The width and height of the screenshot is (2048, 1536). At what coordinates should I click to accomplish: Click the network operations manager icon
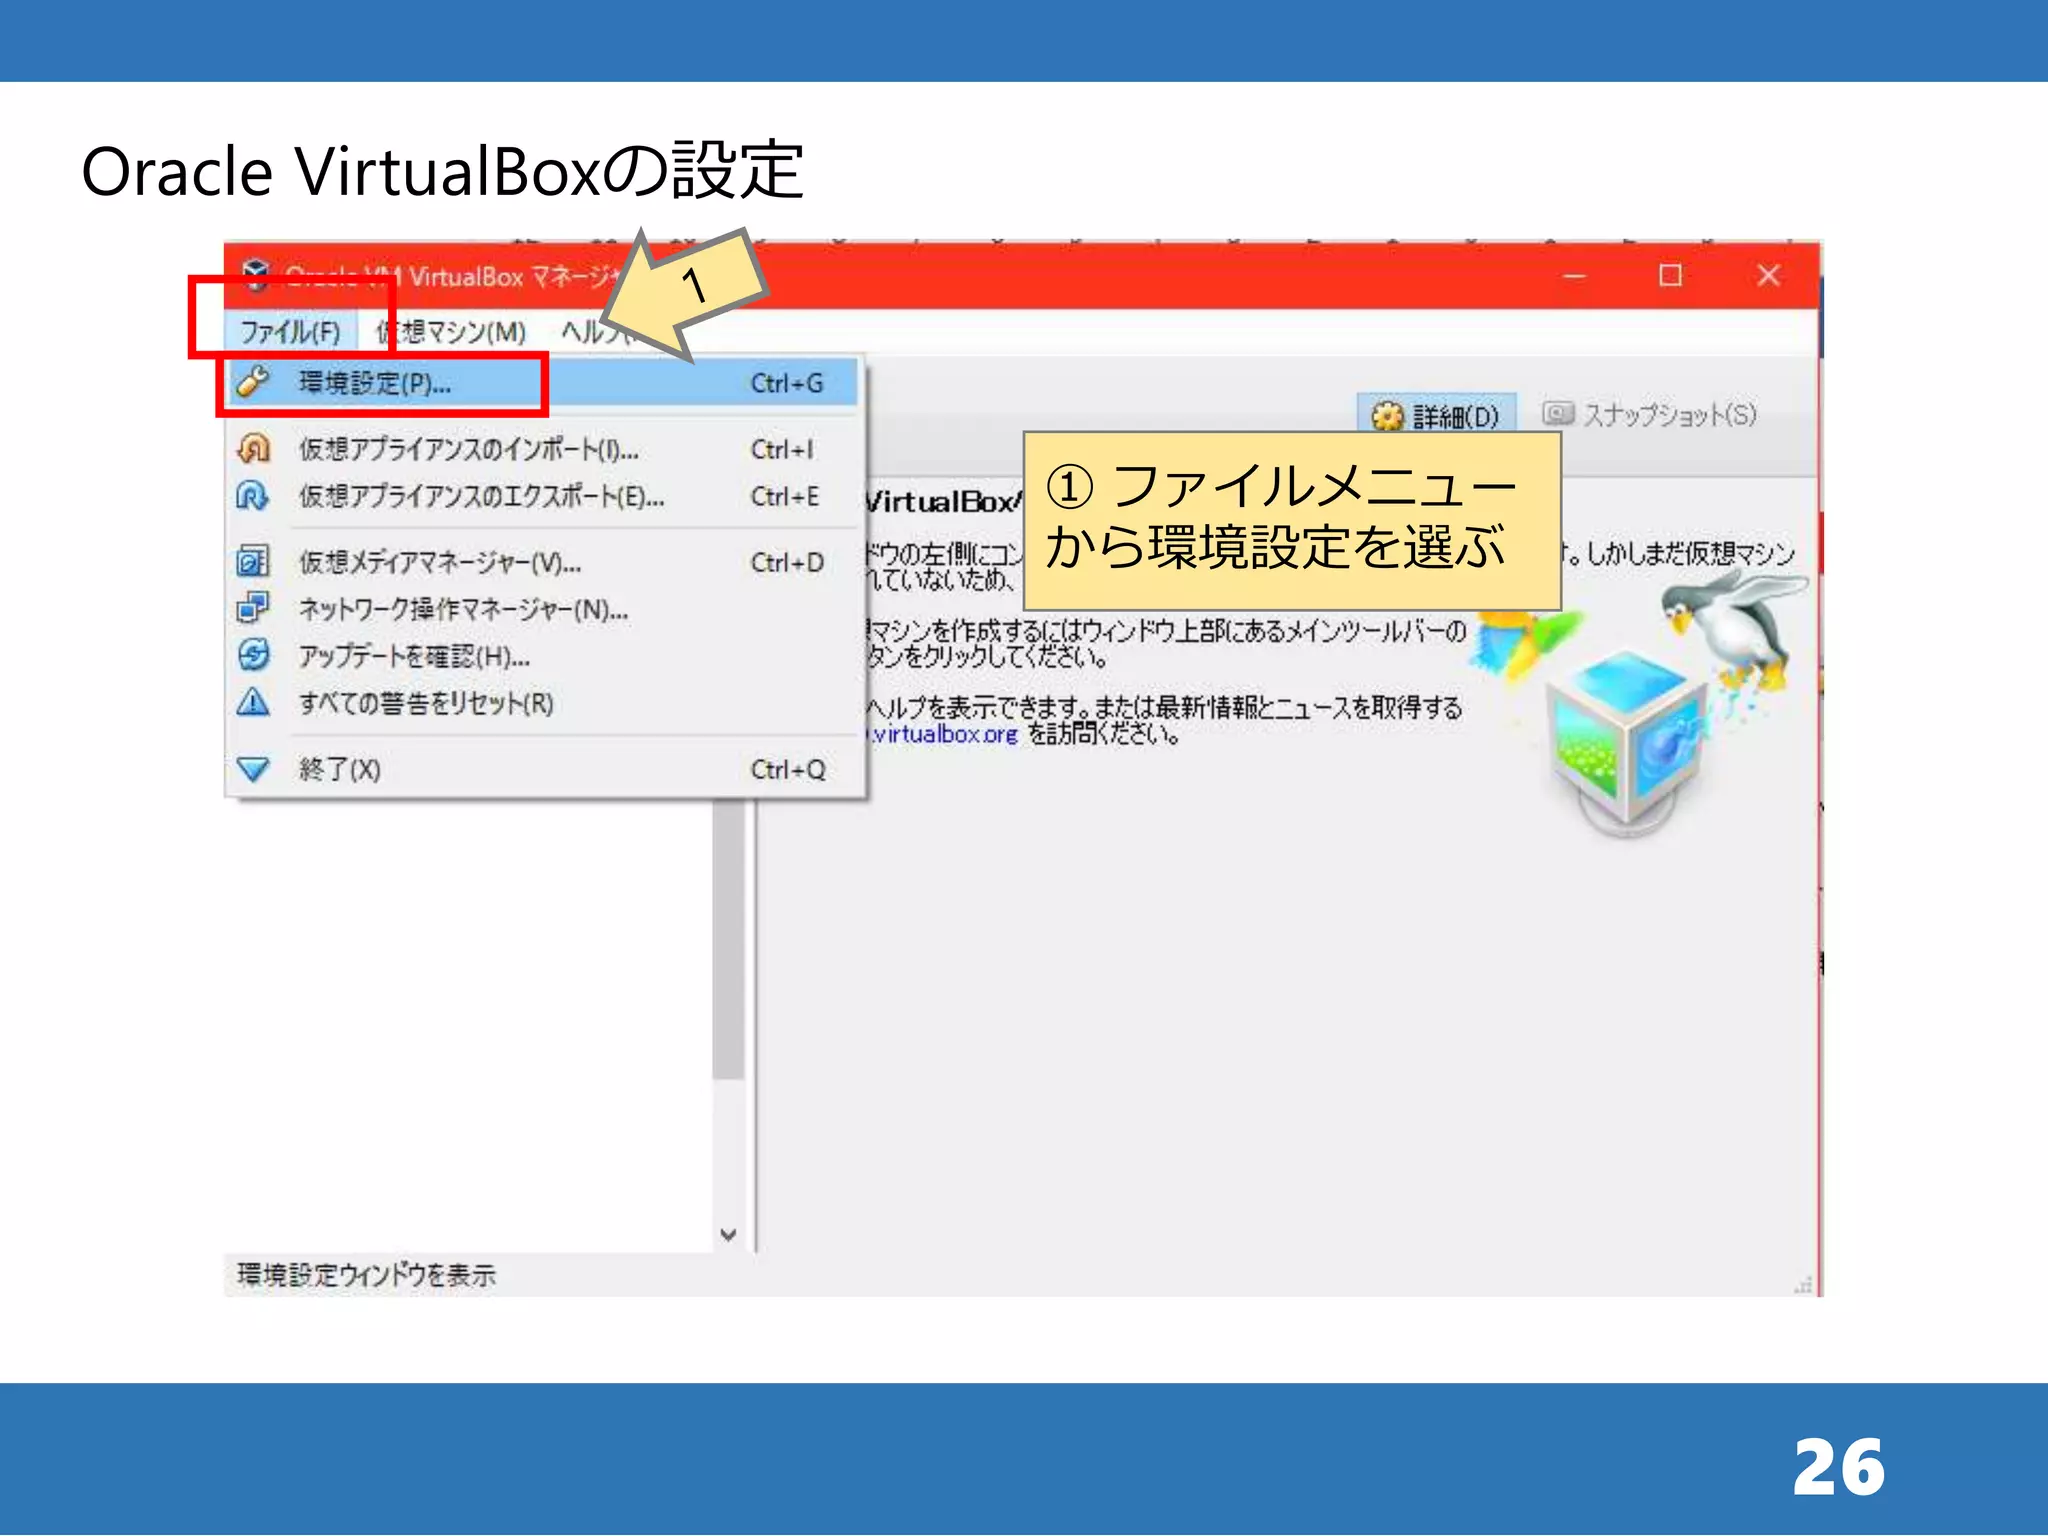click(253, 608)
